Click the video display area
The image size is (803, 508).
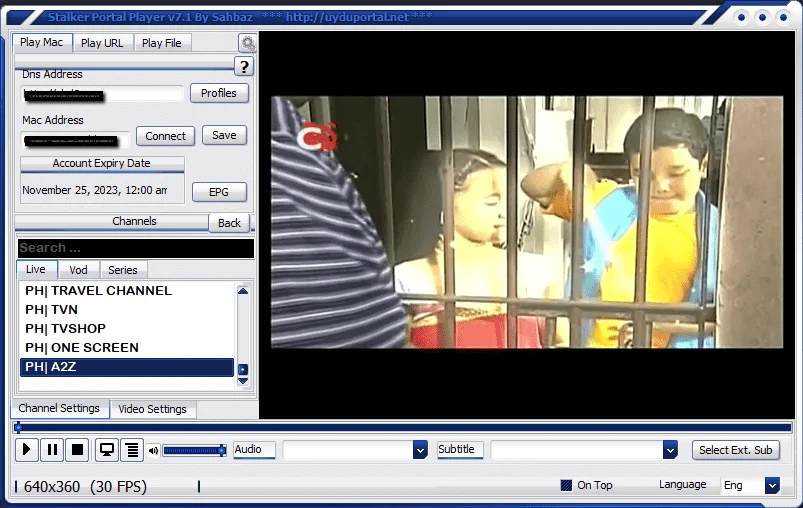527,224
